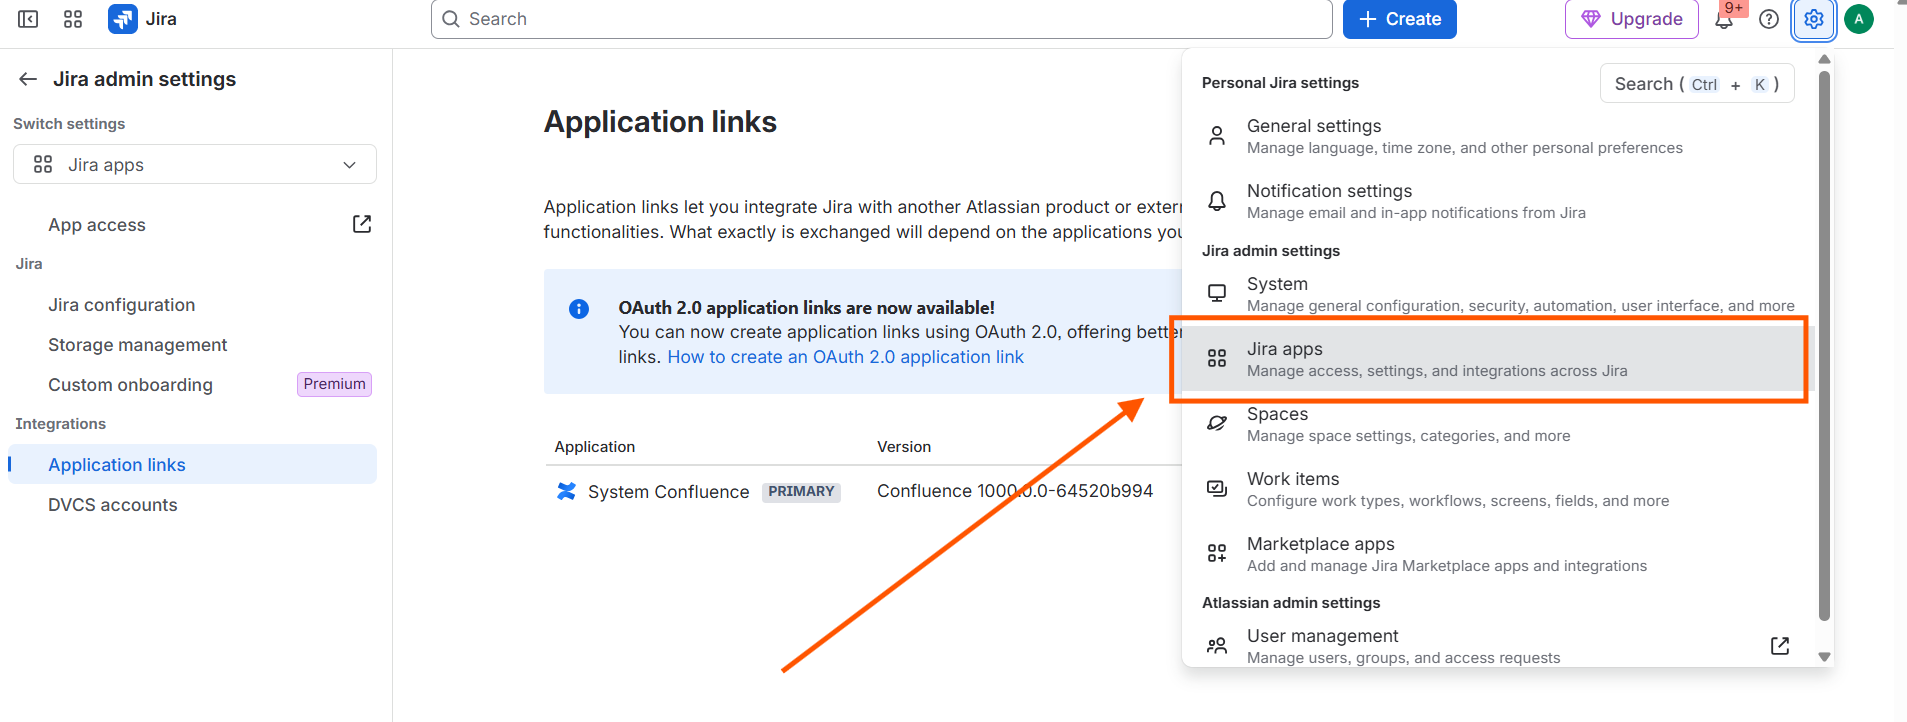The image size is (1907, 722).
Task: Click the monitor icon for System
Action: click(x=1217, y=293)
